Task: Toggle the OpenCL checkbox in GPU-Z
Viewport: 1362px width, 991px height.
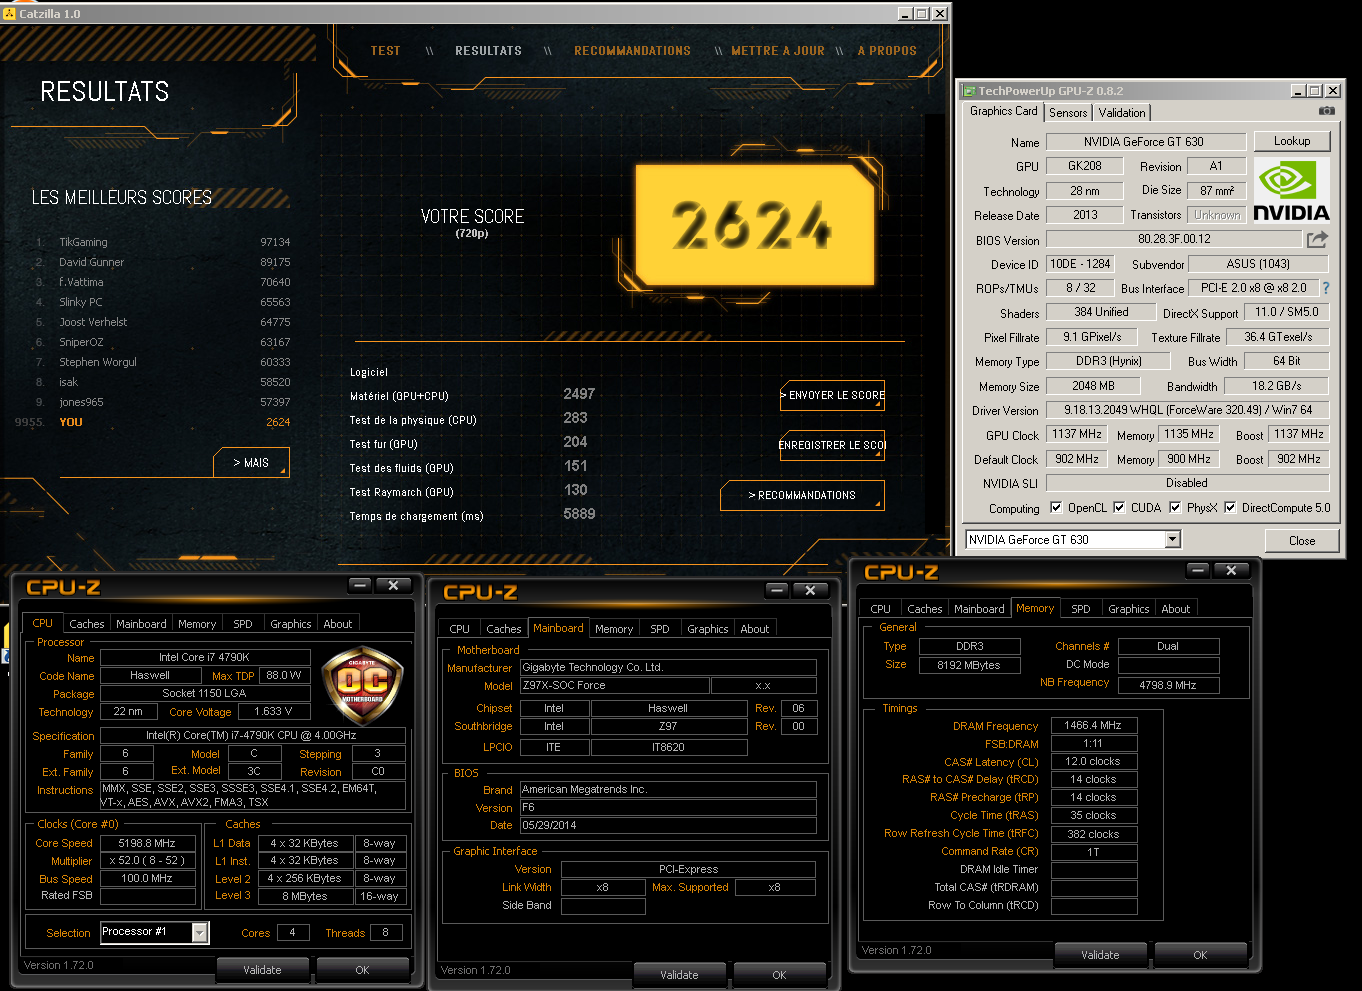Action: coord(1055,507)
